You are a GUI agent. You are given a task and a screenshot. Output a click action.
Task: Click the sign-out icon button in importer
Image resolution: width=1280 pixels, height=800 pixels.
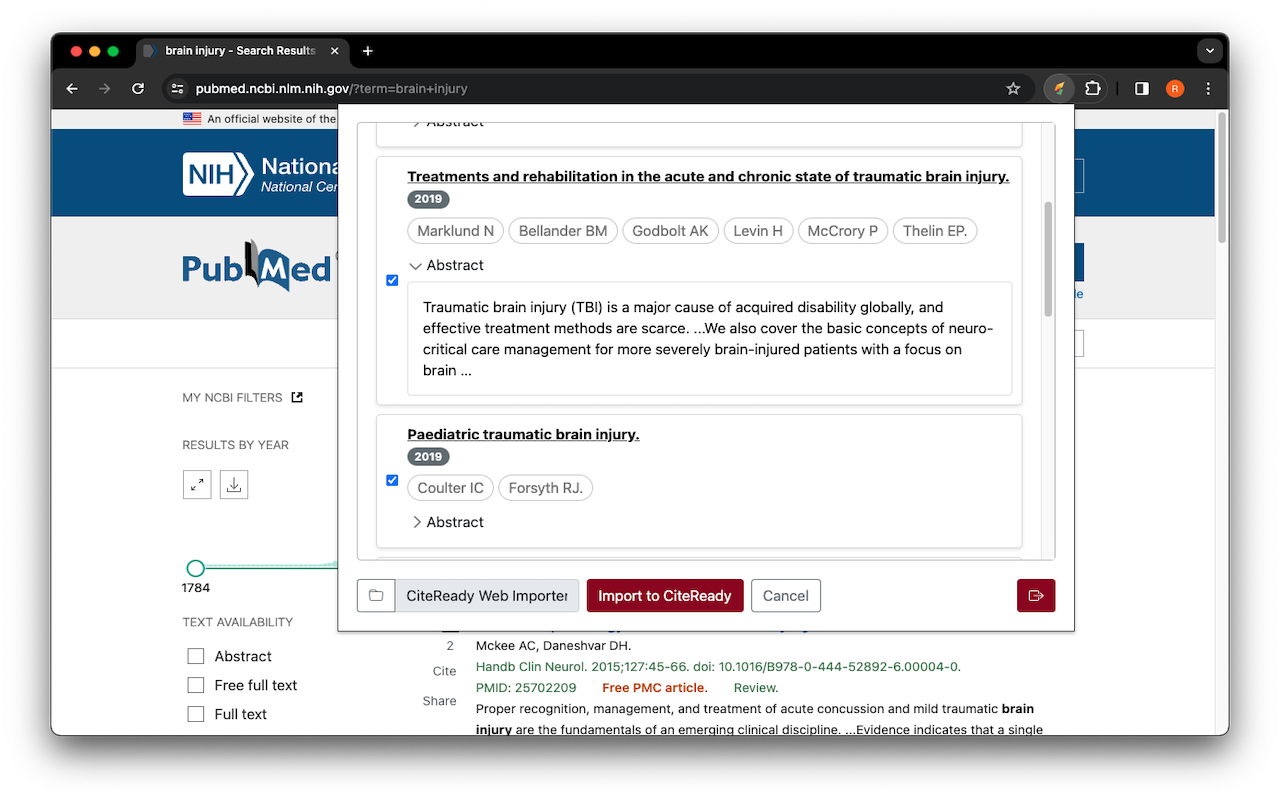click(x=1036, y=596)
